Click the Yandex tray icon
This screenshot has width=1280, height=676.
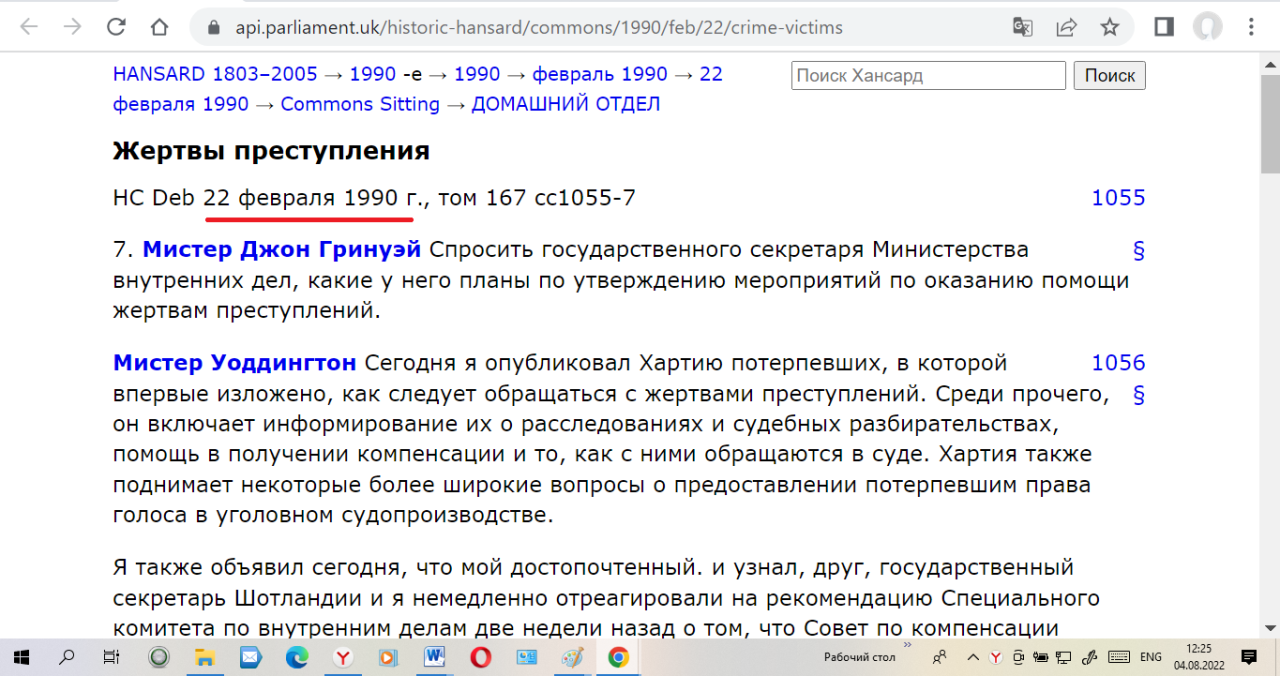[x=996, y=657]
